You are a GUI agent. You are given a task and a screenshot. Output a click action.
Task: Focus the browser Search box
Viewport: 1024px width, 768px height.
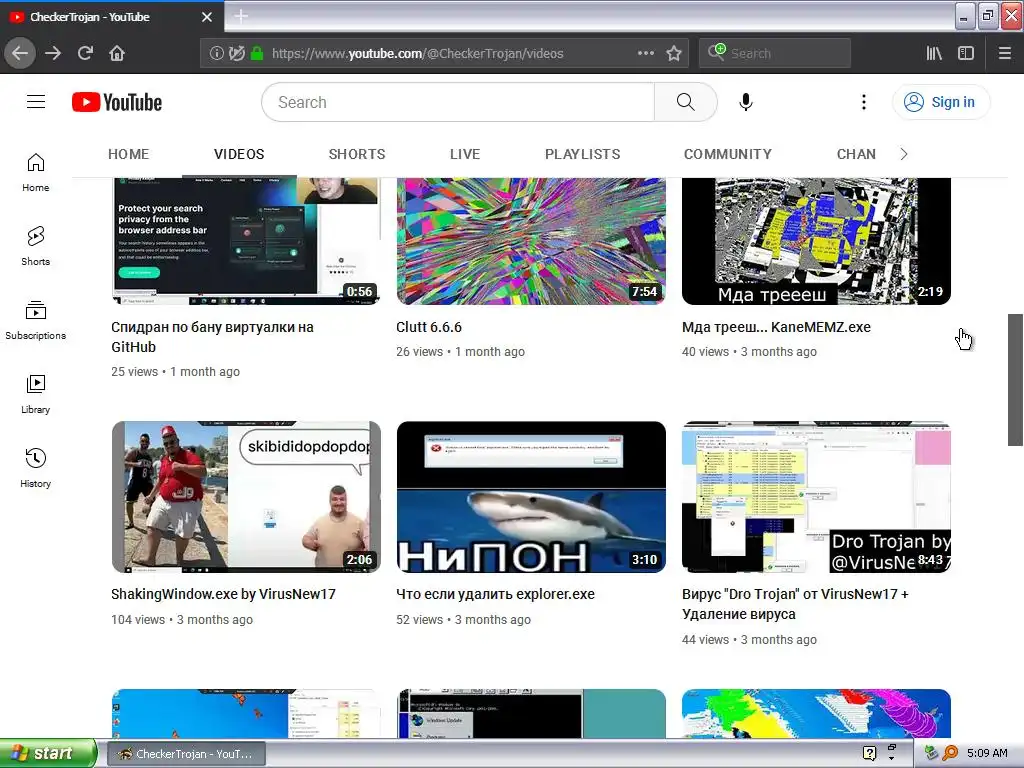point(775,54)
